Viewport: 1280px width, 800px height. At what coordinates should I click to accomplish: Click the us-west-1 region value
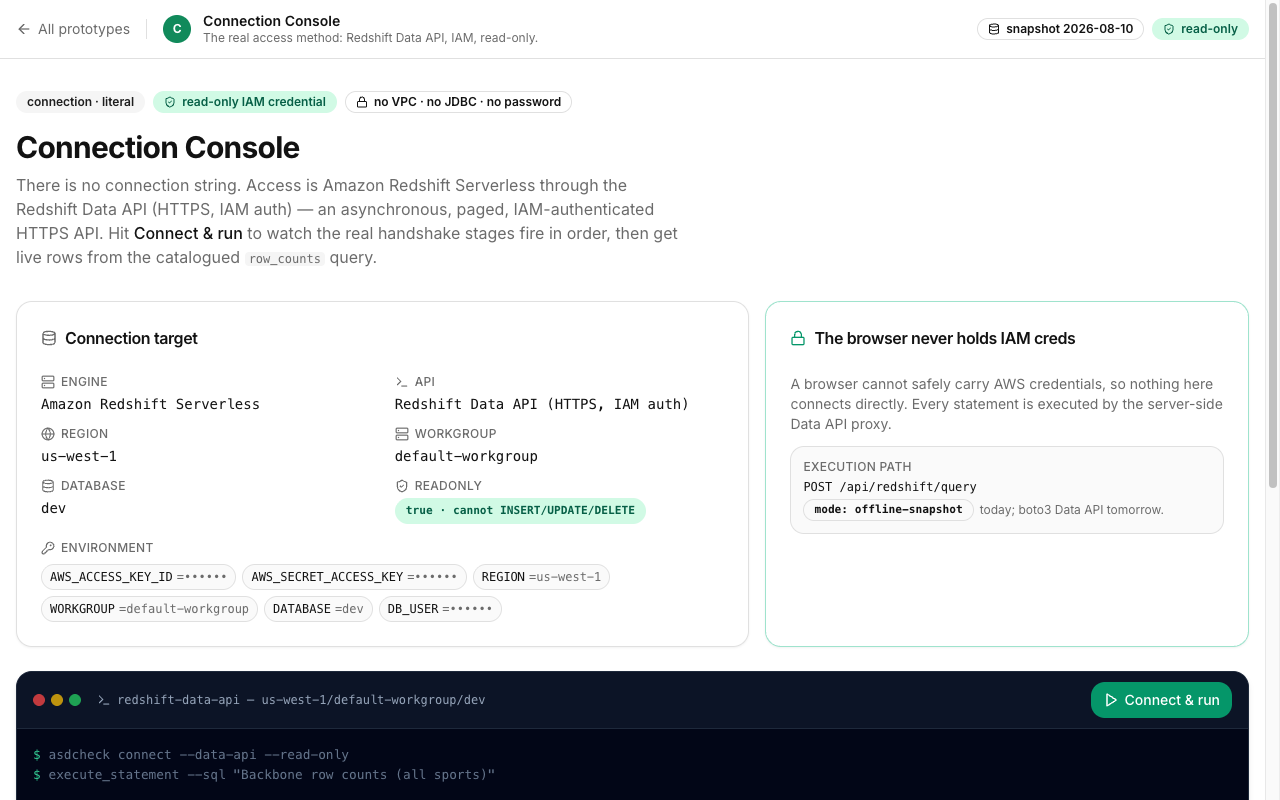tap(79, 456)
